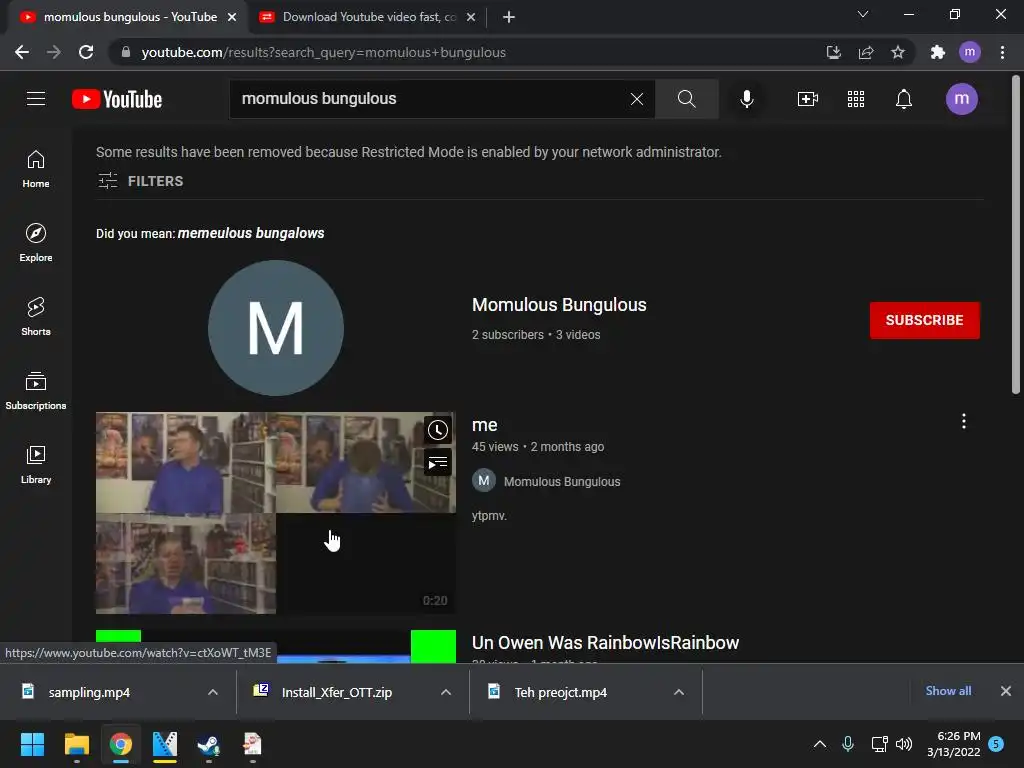Expand options for Teh preojct.mp4 download
Viewport: 1024px width, 768px height.
pyautogui.click(x=679, y=692)
